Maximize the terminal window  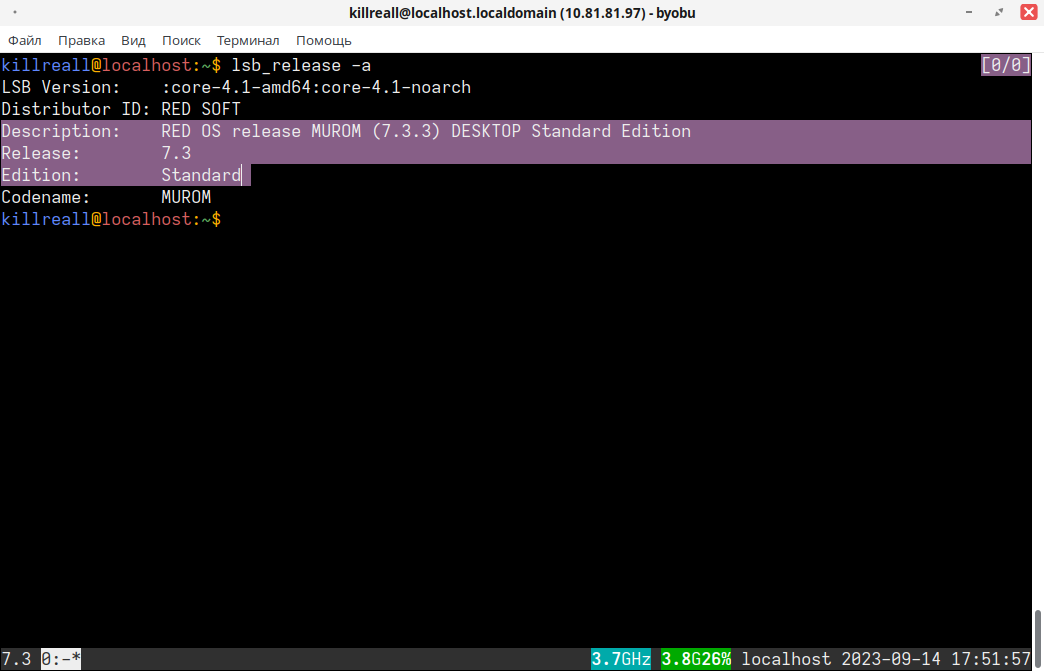tap(999, 12)
